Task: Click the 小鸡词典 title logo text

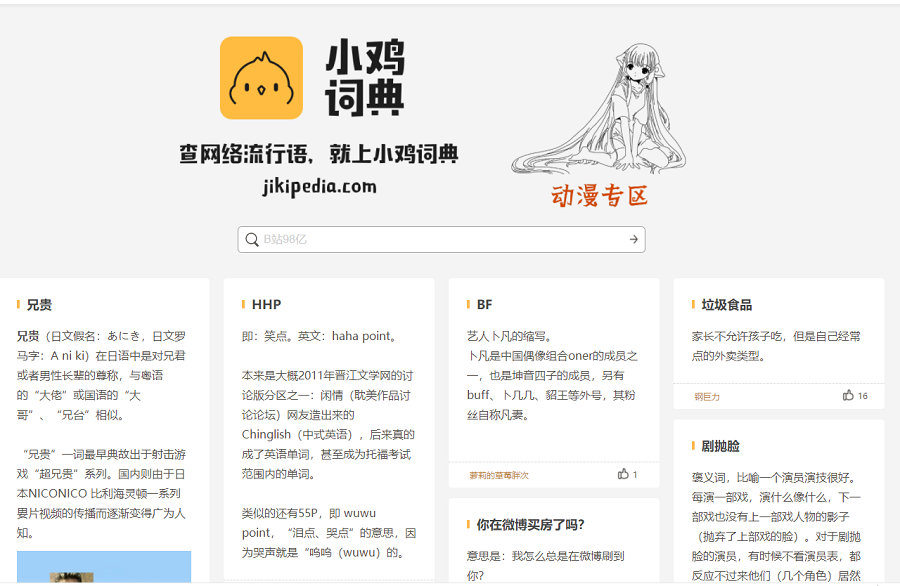Action: [365, 77]
